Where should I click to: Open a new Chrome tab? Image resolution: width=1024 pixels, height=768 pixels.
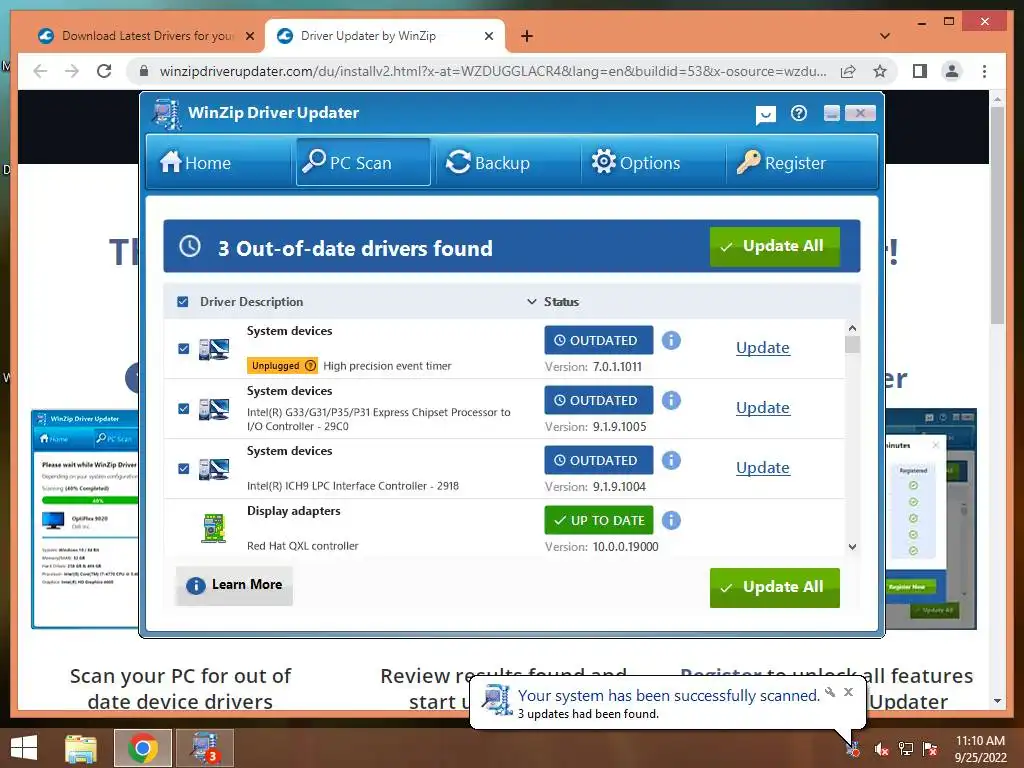point(526,37)
